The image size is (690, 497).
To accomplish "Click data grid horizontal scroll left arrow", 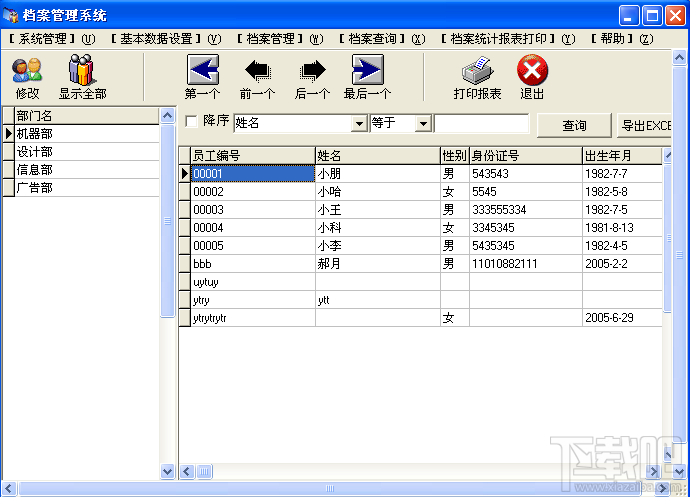I will 187,472.
